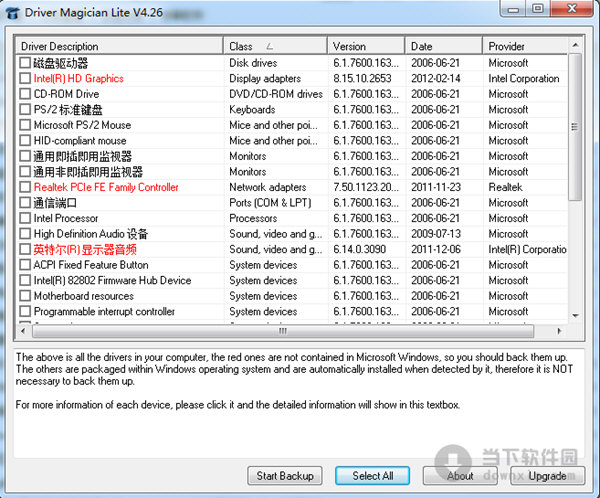Check the 通用非即插即用监视器 checkbox
The width and height of the screenshot is (600, 498).
pos(25,171)
